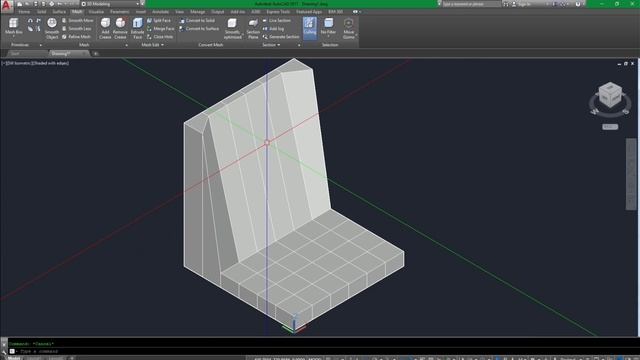
Task: Restore the drawing viewport window
Action: 626,64
